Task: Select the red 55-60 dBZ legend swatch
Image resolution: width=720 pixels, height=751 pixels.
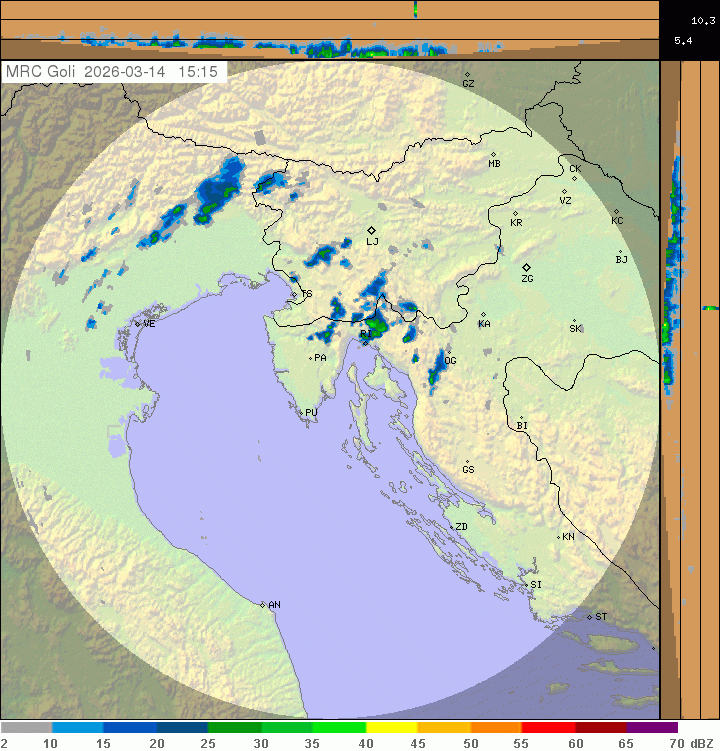Action: point(548,728)
